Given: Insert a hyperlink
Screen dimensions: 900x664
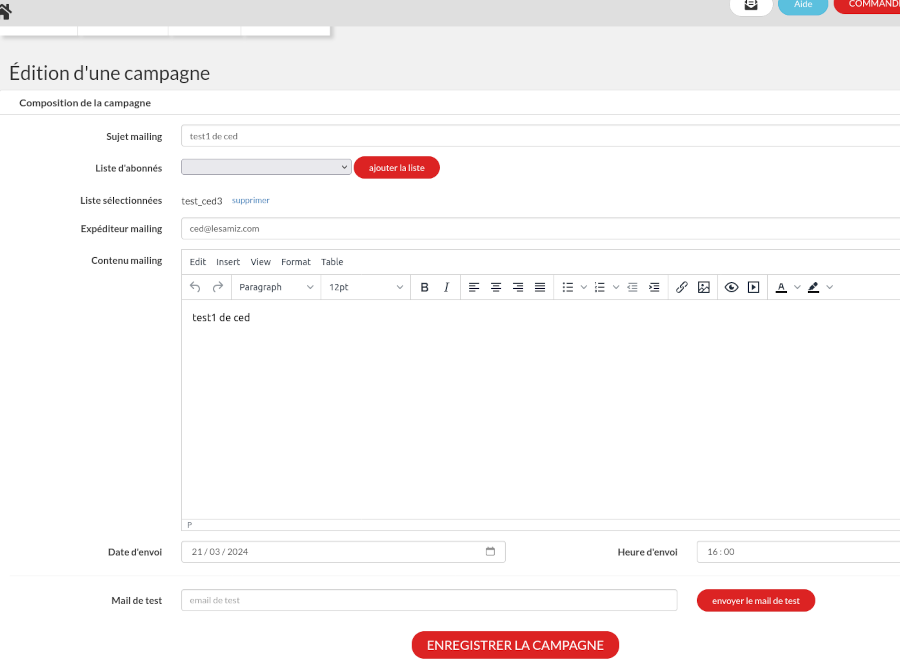Looking at the screenshot, I should [x=681, y=287].
